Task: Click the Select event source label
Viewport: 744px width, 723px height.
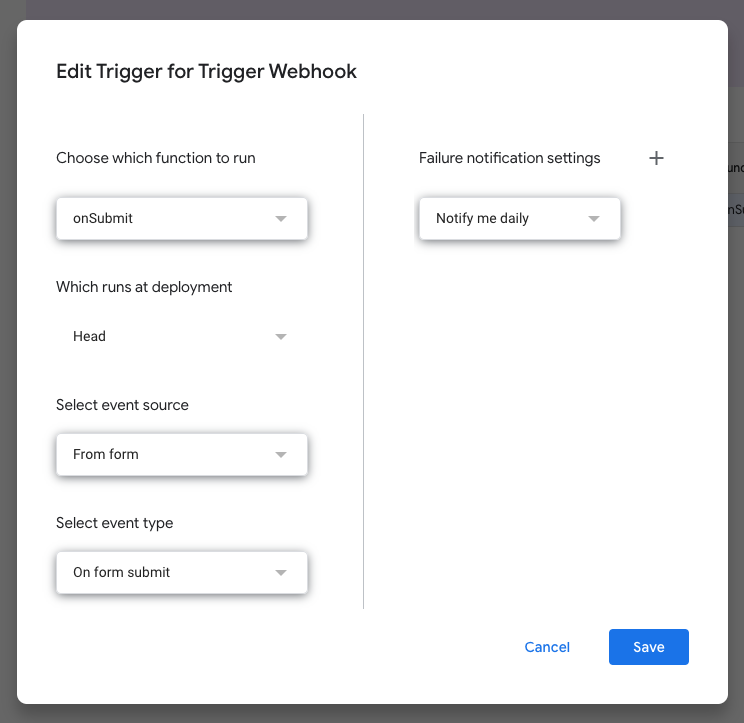Action: 122,405
